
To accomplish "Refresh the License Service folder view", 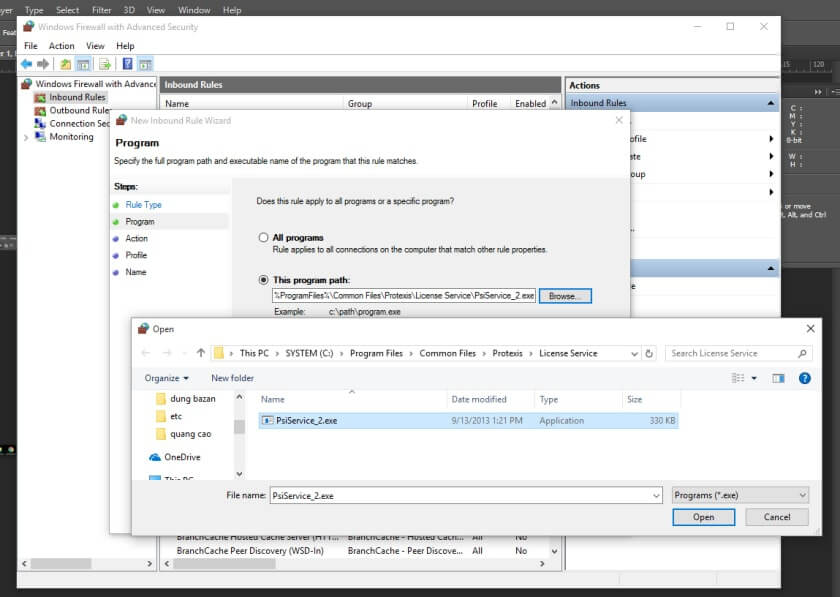I will [x=650, y=353].
